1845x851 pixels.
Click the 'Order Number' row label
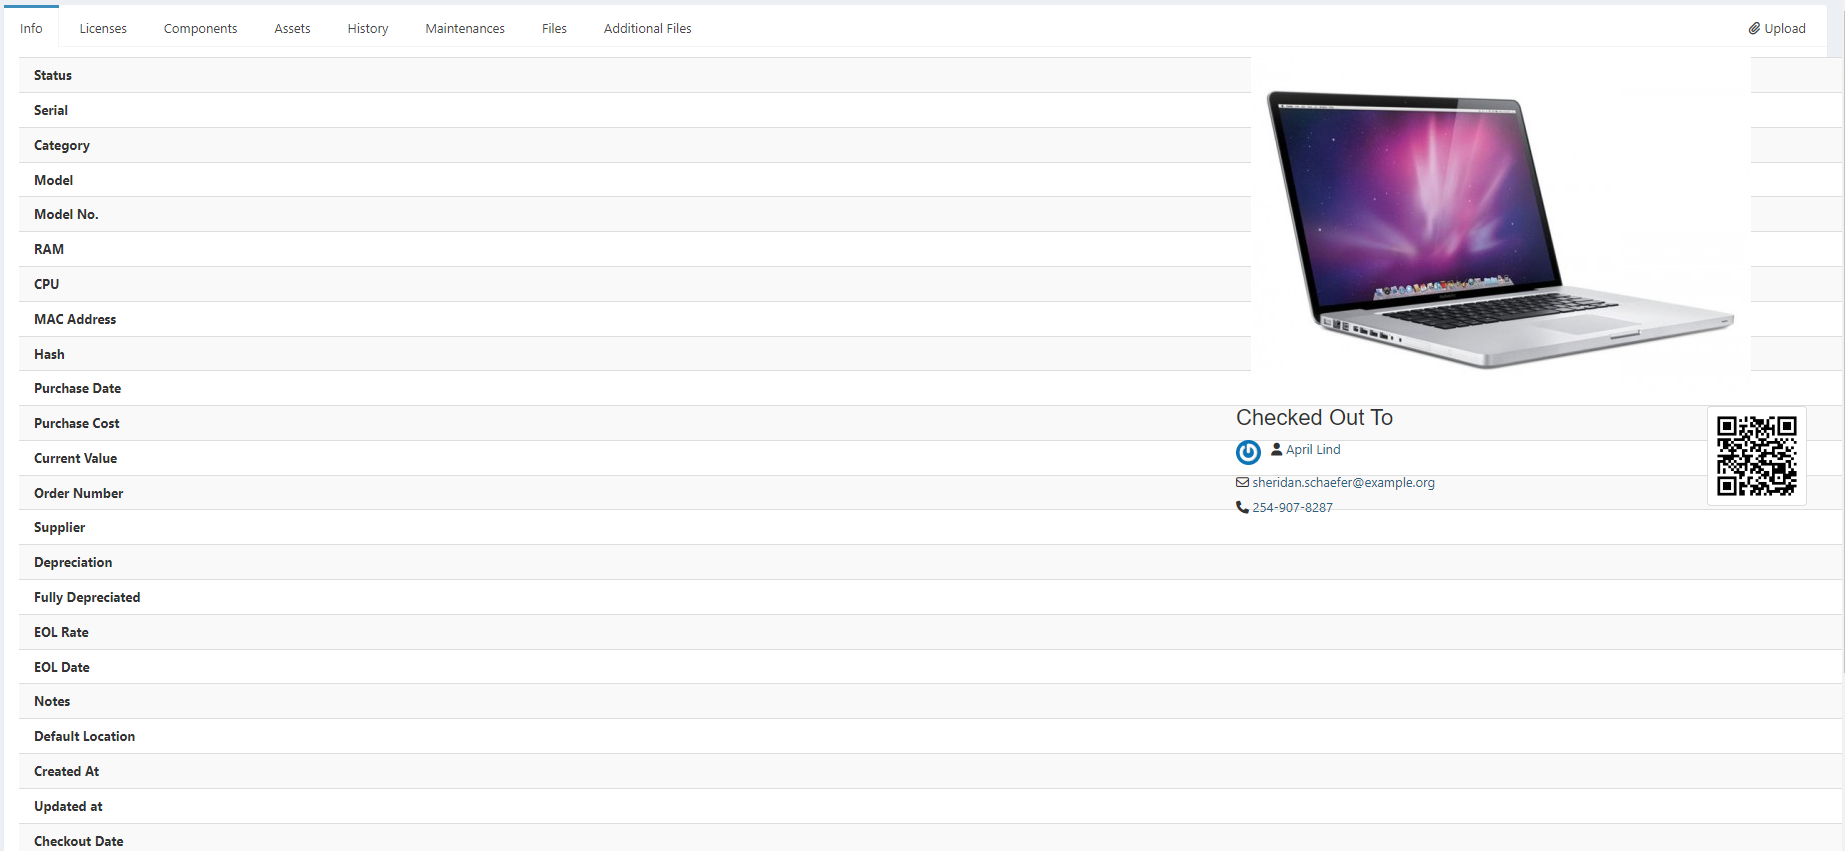78,493
